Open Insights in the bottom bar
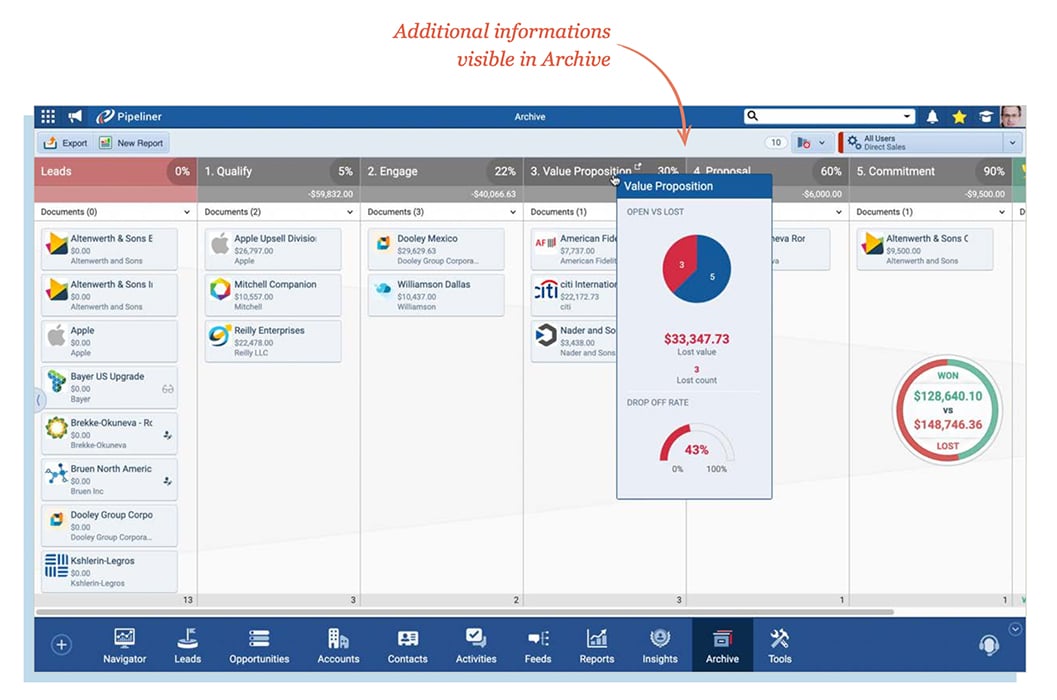The width and height of the screenshot is (1057, 700). [660, 646]
